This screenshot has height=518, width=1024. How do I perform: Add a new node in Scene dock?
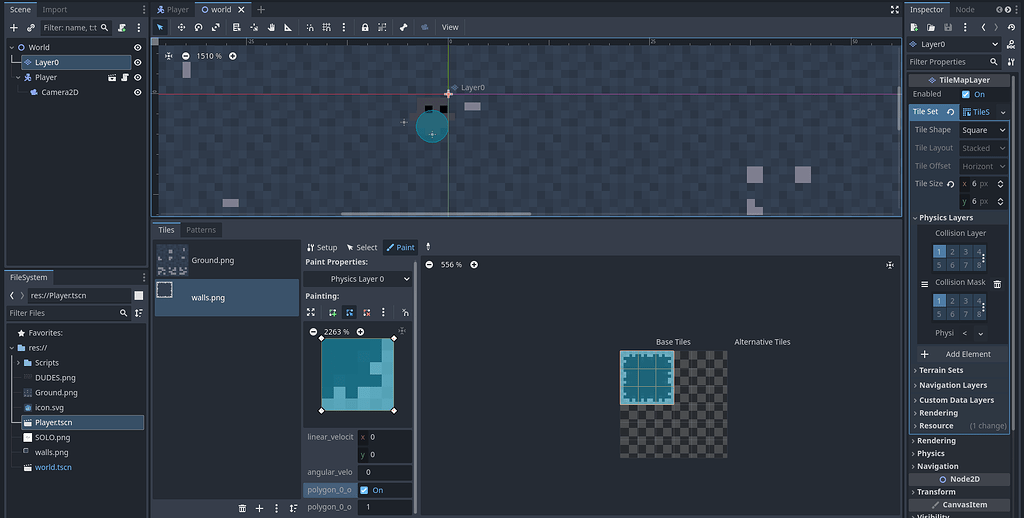[x=14, y=28]
